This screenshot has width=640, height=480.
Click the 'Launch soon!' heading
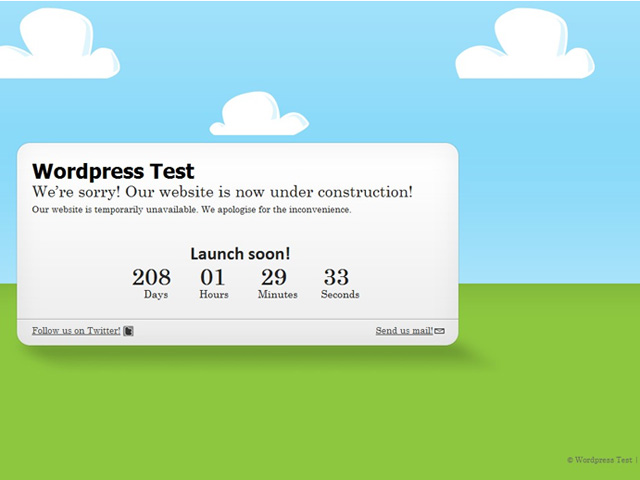(x=240, y=254)
